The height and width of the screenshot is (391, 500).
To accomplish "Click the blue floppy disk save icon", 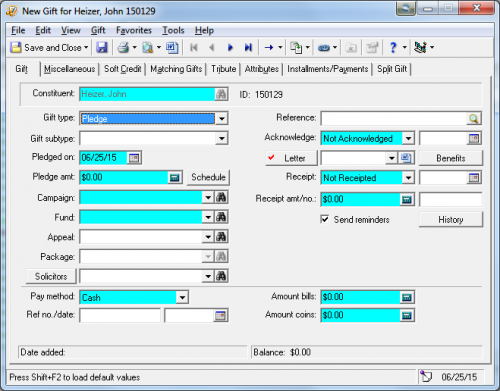I will (102, 48).
